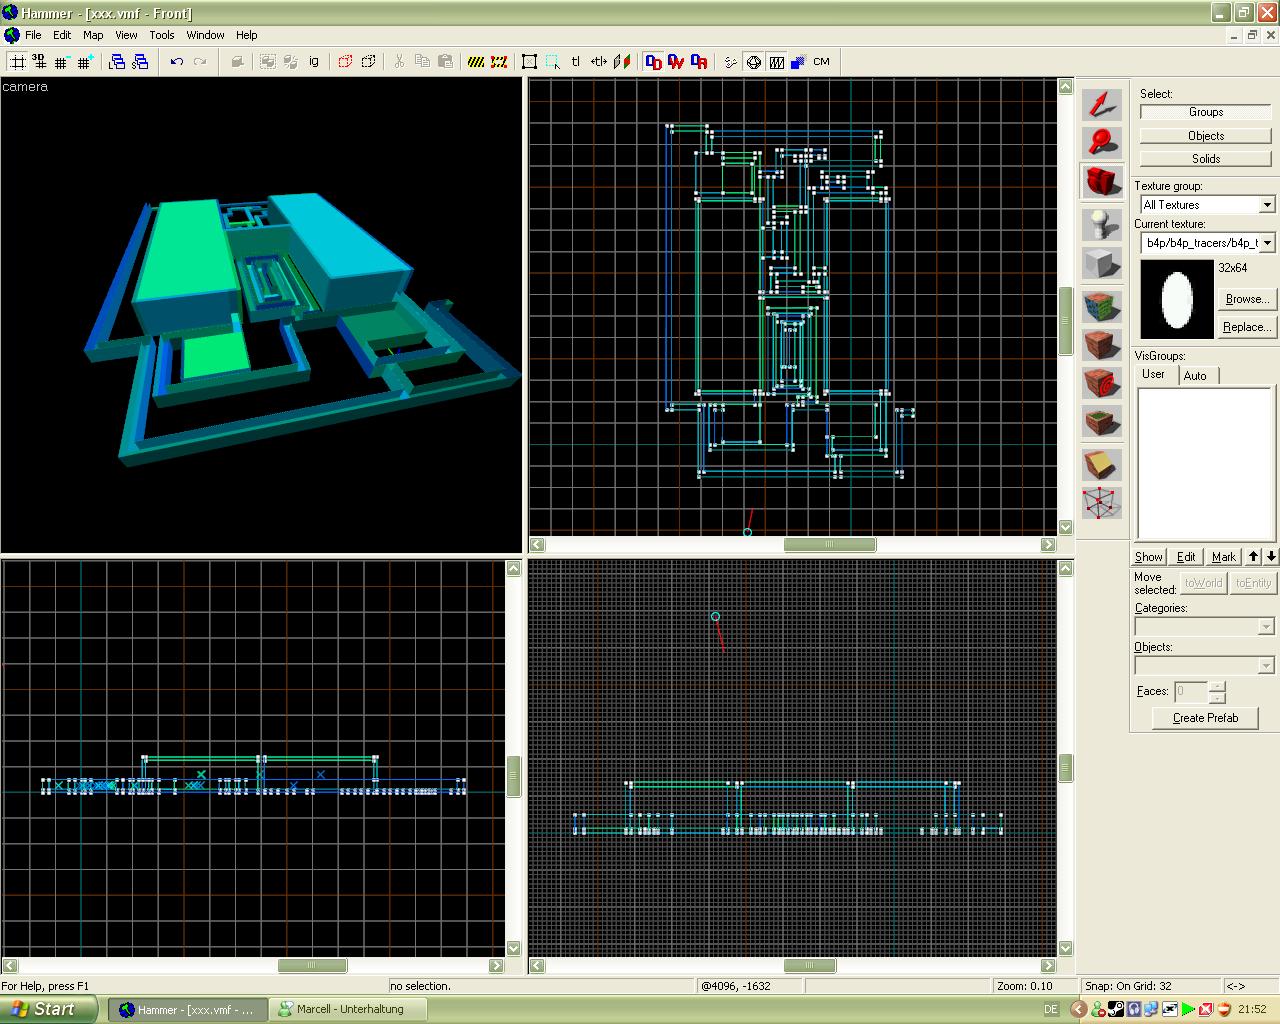The width and height of the screenshot is (1280, 1024).
Task: Click the Replace... texture button
Action: [x=1247, y=327]
